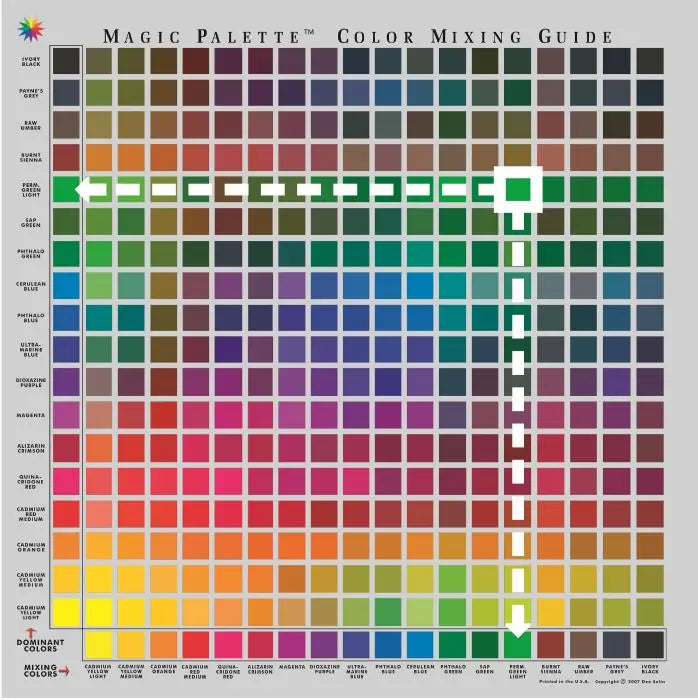
Task: Pick the Cerulean Blue mixing color swatch
Action: [420, 645]
